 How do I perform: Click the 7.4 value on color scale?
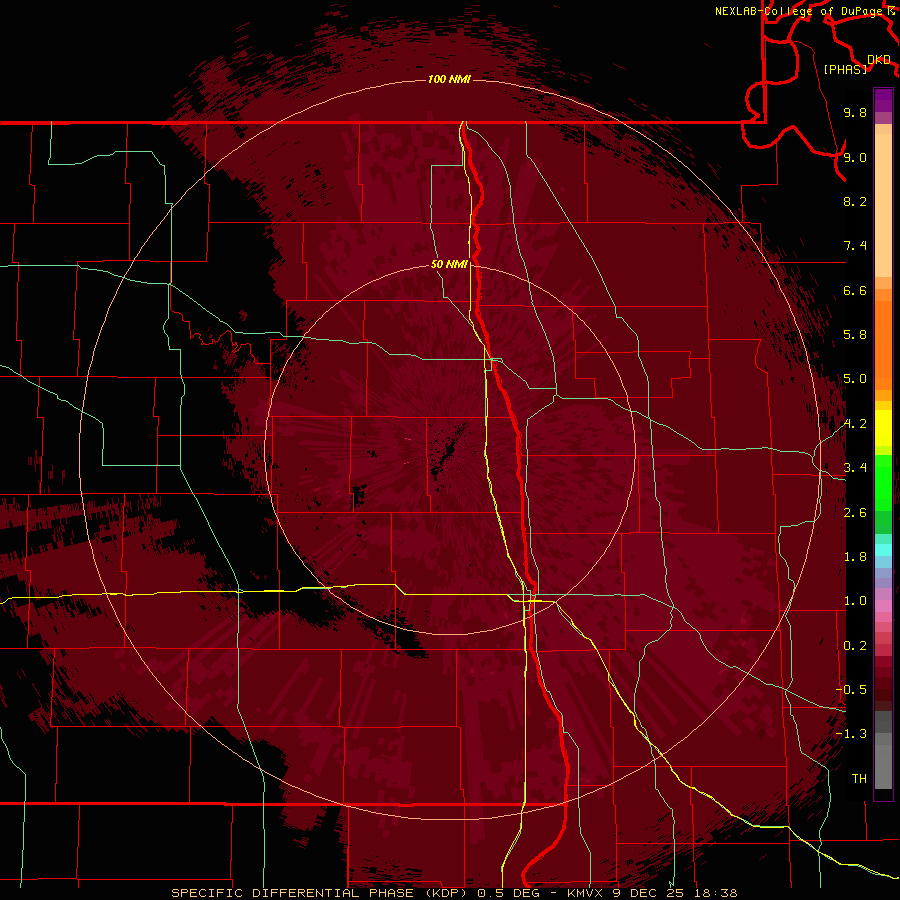(x=855, y=246)
